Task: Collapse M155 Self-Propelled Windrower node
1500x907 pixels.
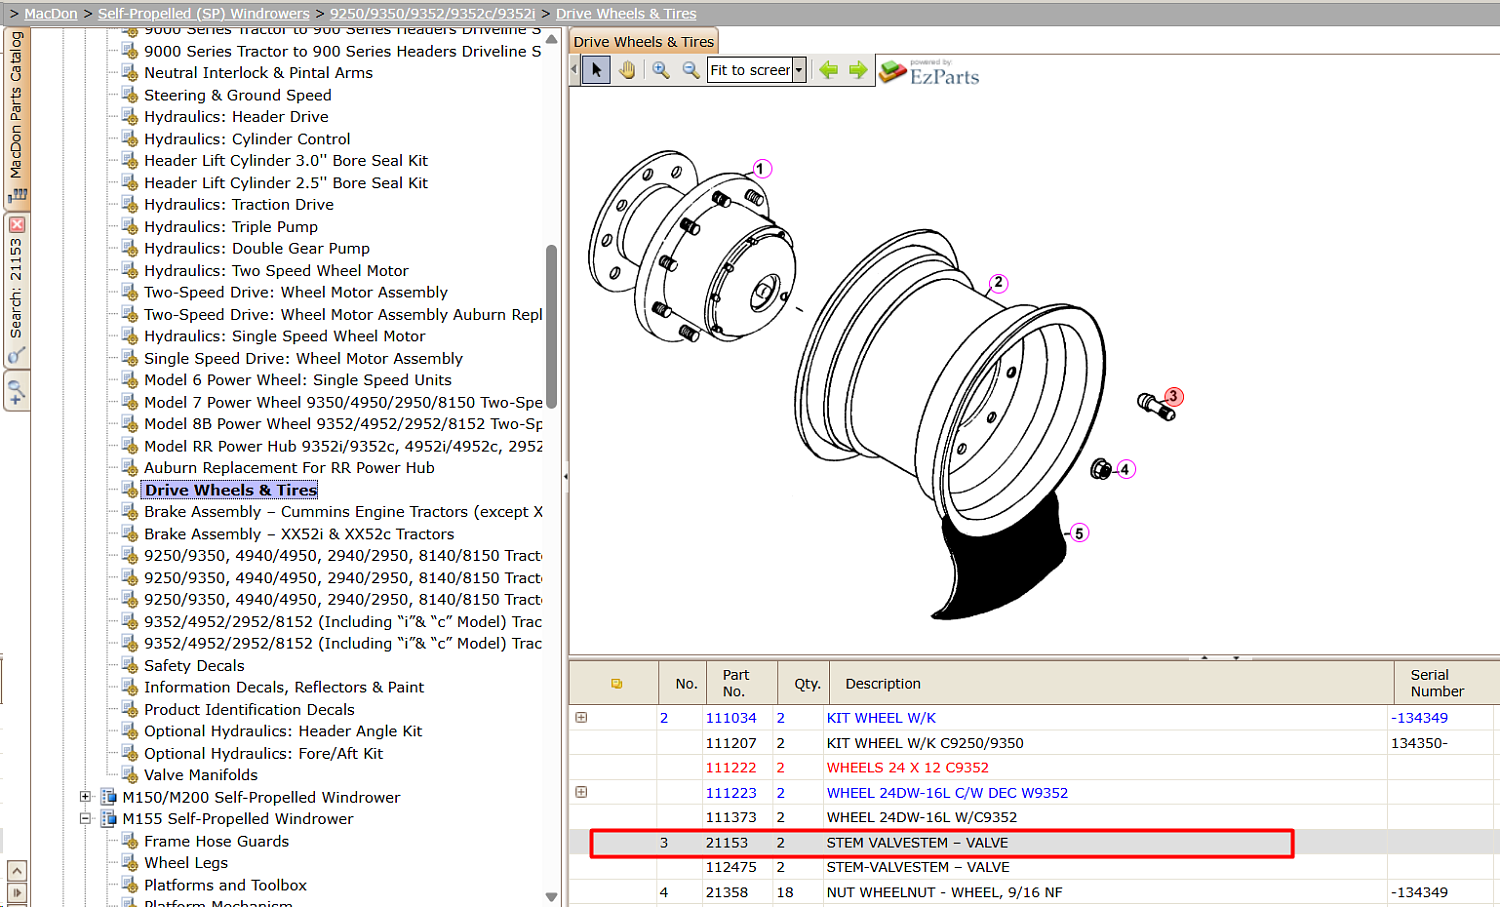Action: [85, 819]
